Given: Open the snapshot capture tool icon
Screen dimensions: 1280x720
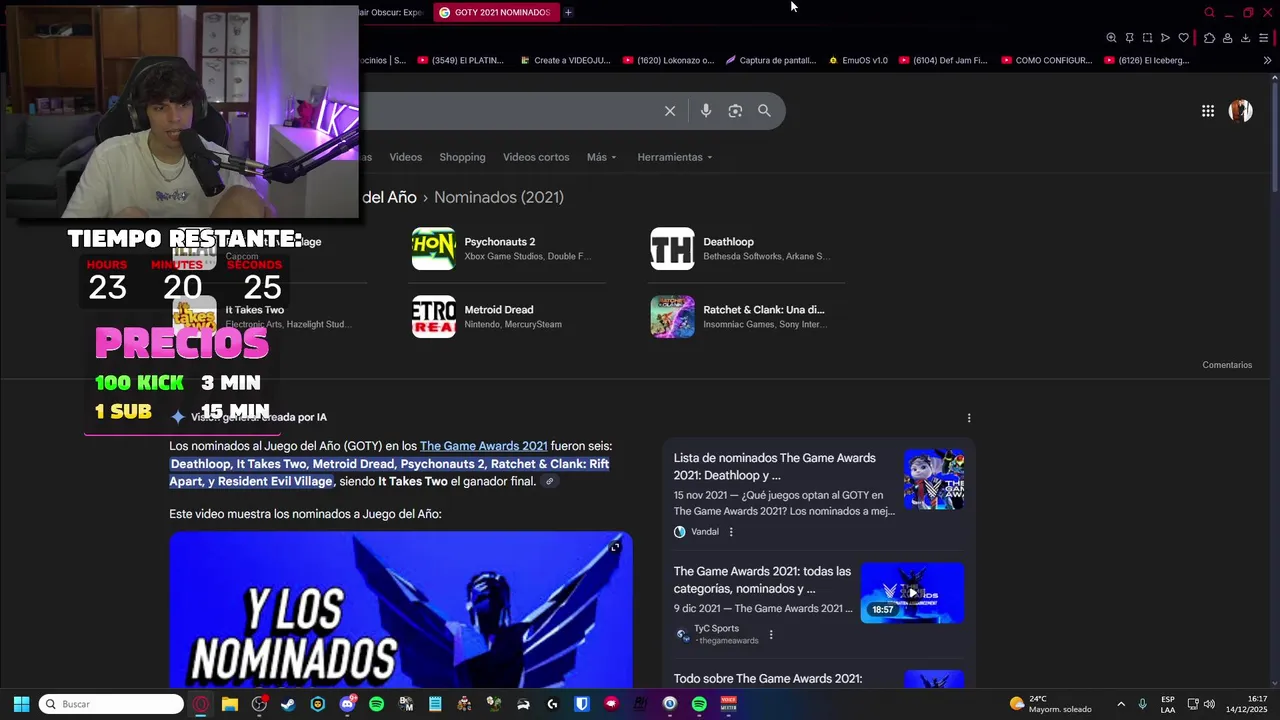Looking at the screenshot, I should [1147, 38].
